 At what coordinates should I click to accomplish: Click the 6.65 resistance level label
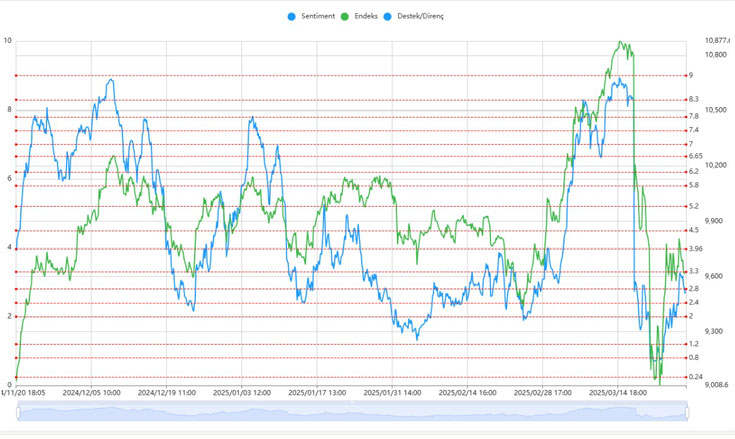(696, 157)
